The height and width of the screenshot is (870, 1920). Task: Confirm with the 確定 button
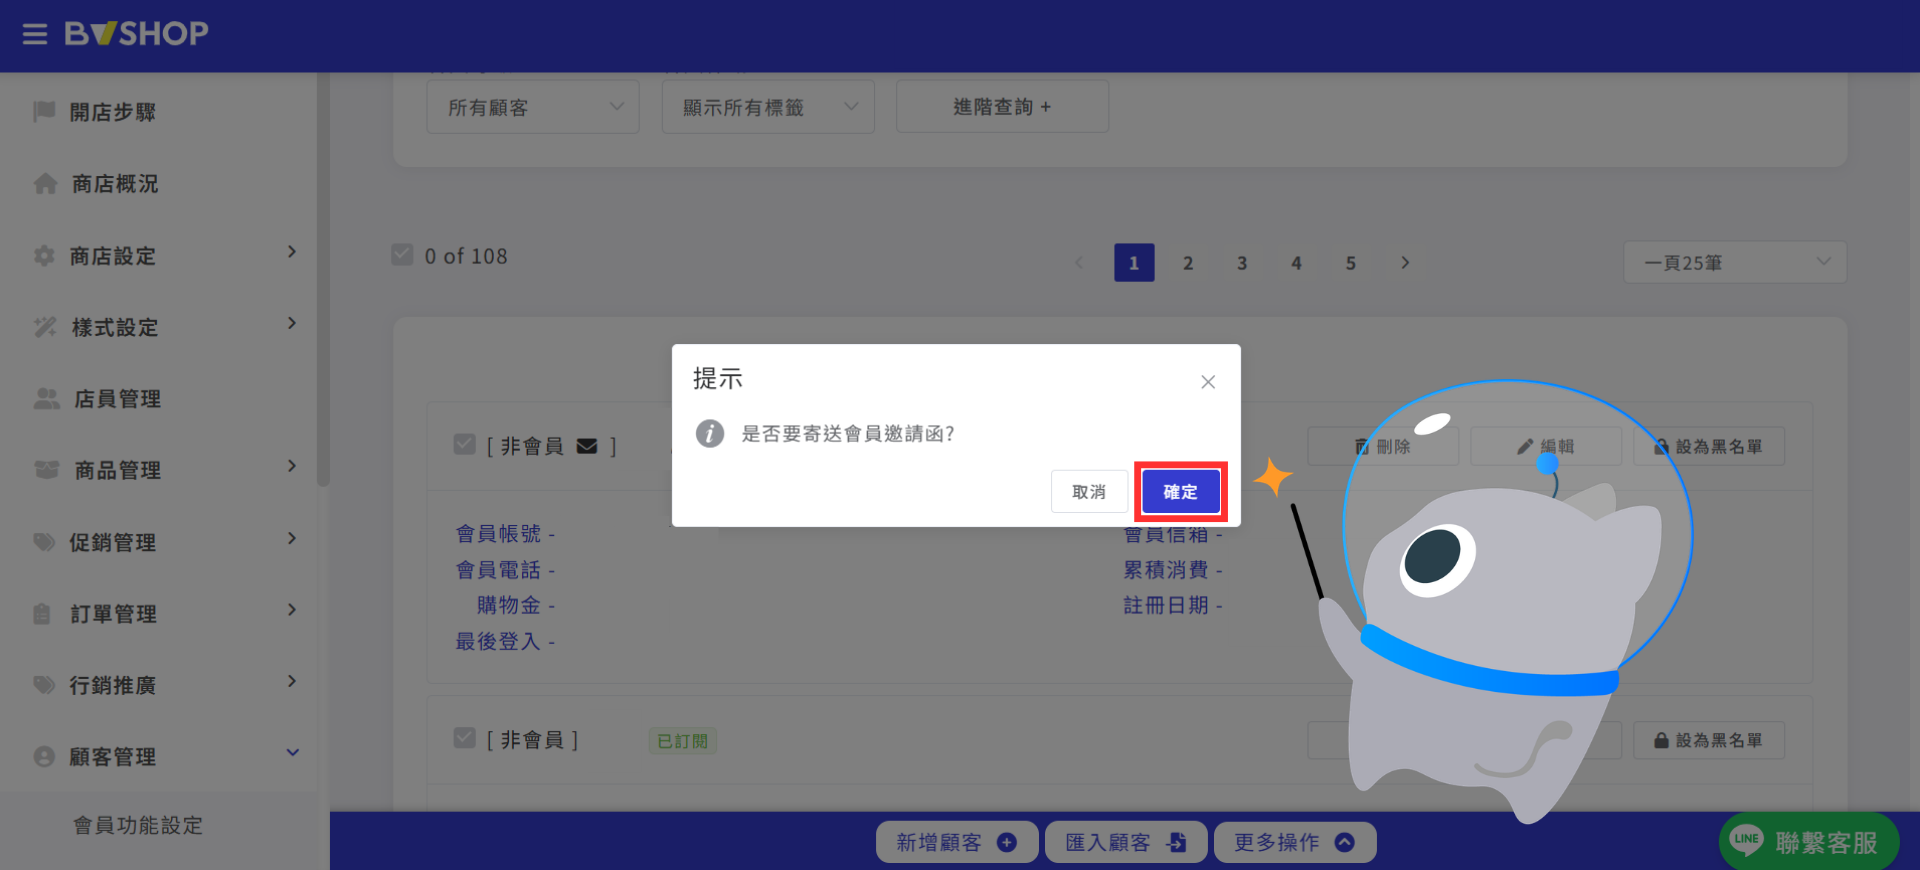(1180, 492)
